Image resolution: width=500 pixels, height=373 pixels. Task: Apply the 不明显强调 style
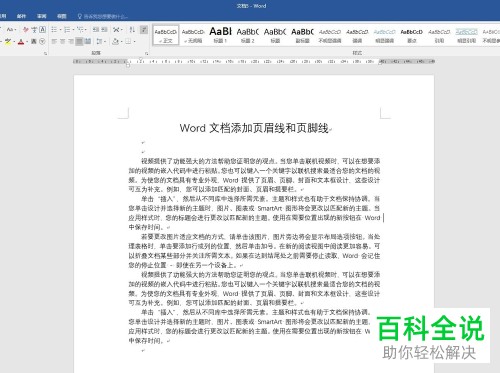point(330,35)
